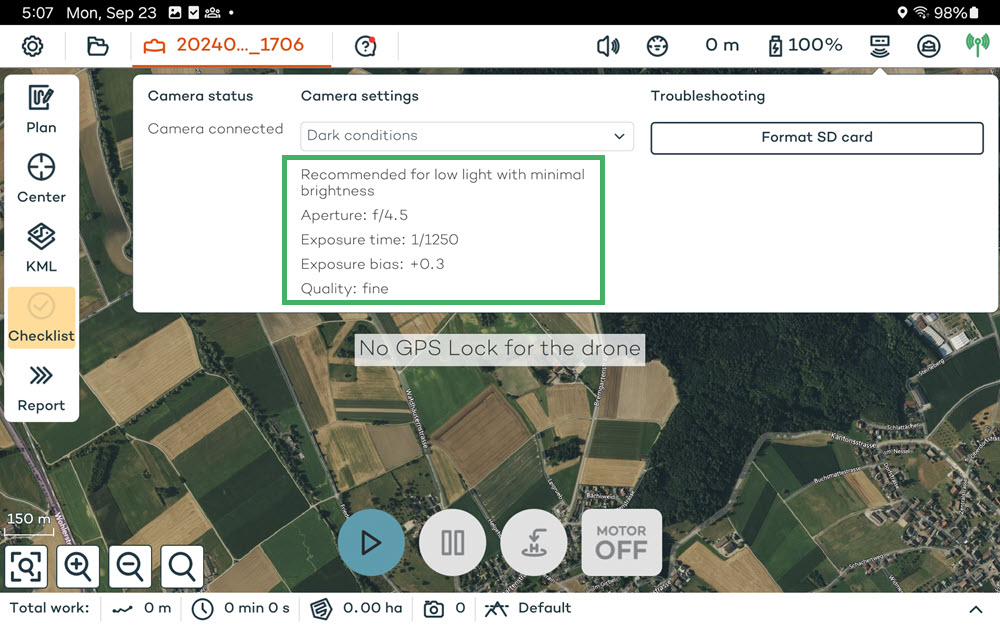Viewport: 1000px width, 625px height.
Task: Open the map location search
Action: click(x=181, y=567)
